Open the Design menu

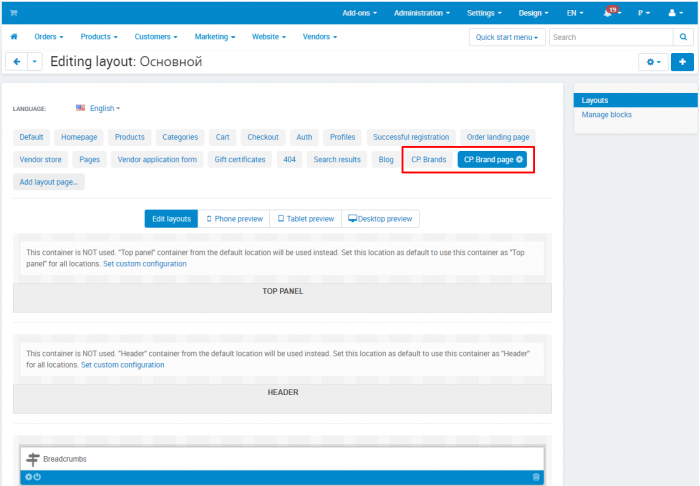(533, 13)
